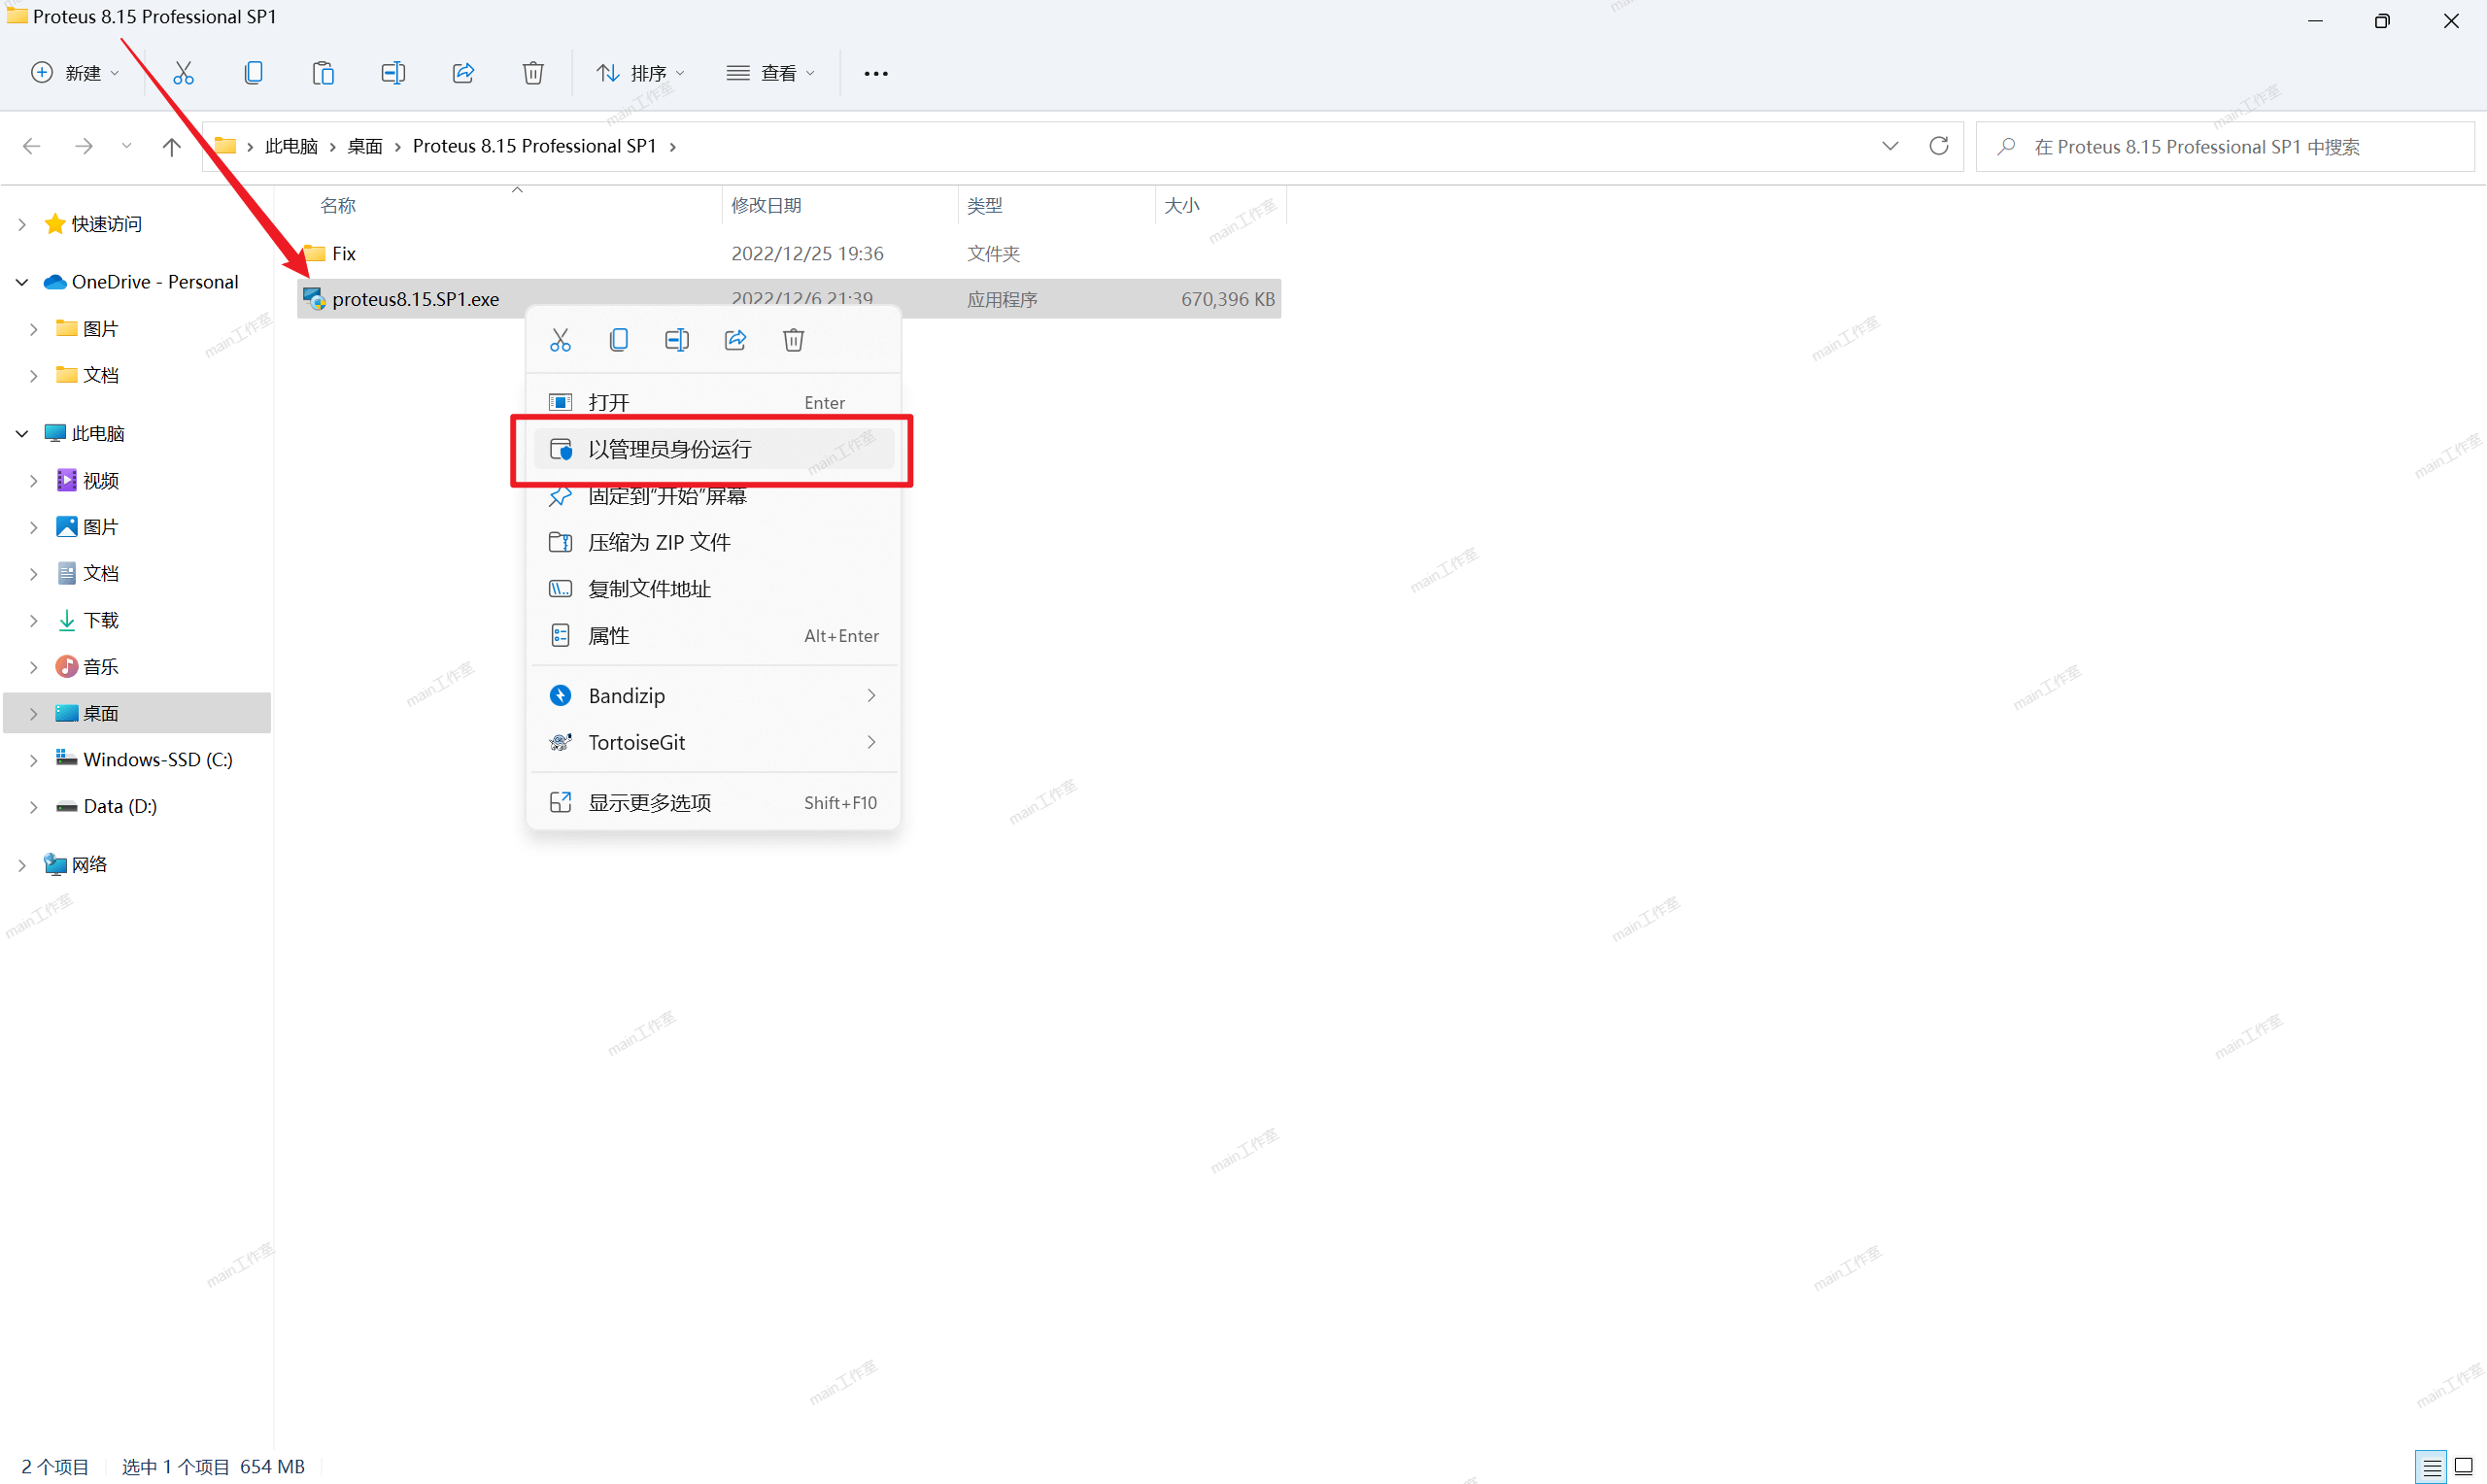Expand the Windows-SSD (C:) tree node

34,760
